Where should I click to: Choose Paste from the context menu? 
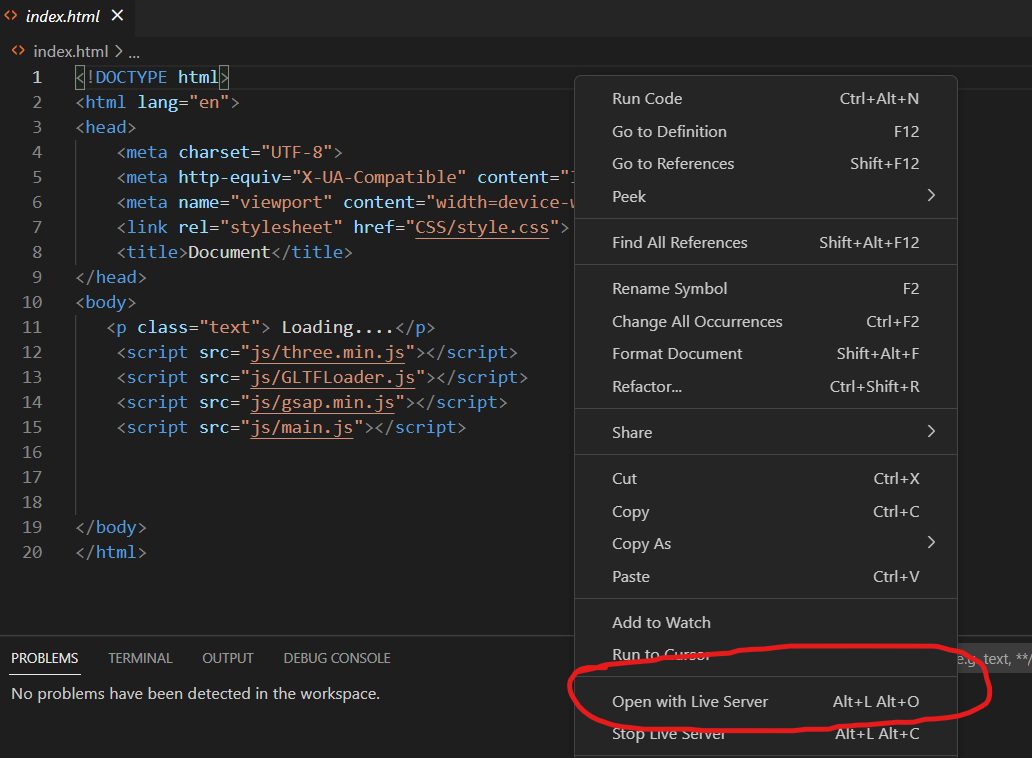(x=765, y=576)
